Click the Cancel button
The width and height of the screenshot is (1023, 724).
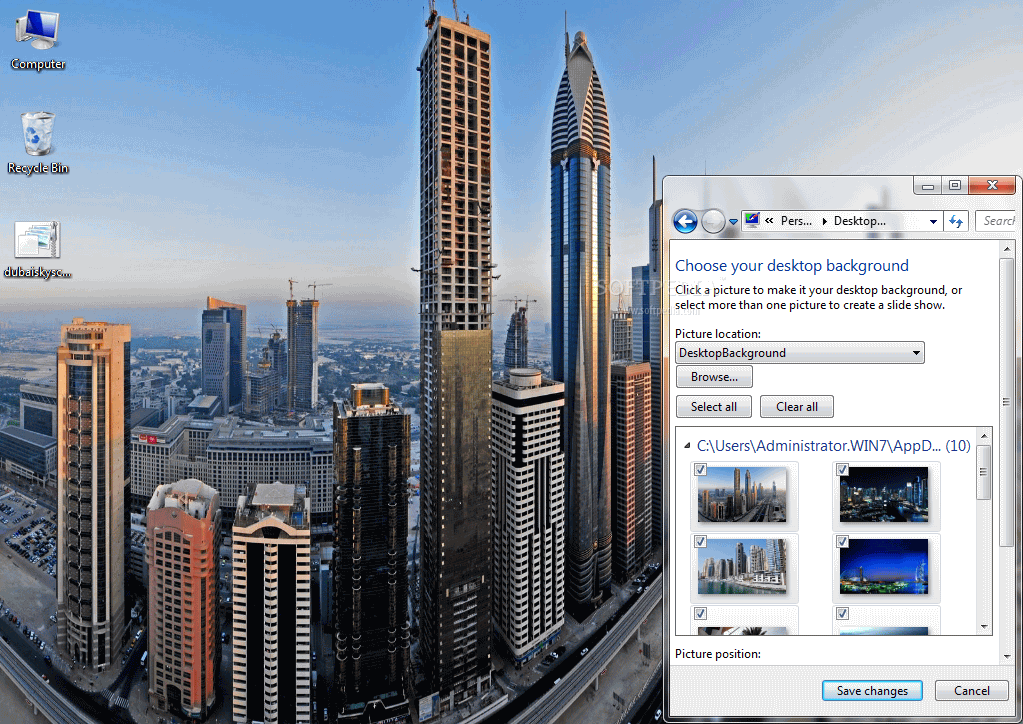point(971,691)
